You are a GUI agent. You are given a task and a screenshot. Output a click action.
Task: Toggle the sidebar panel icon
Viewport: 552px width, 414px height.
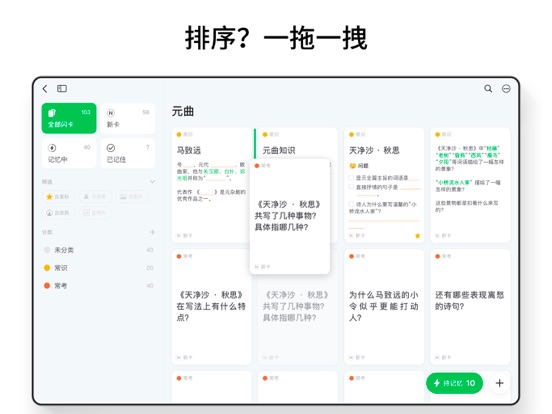click(62, 88)
